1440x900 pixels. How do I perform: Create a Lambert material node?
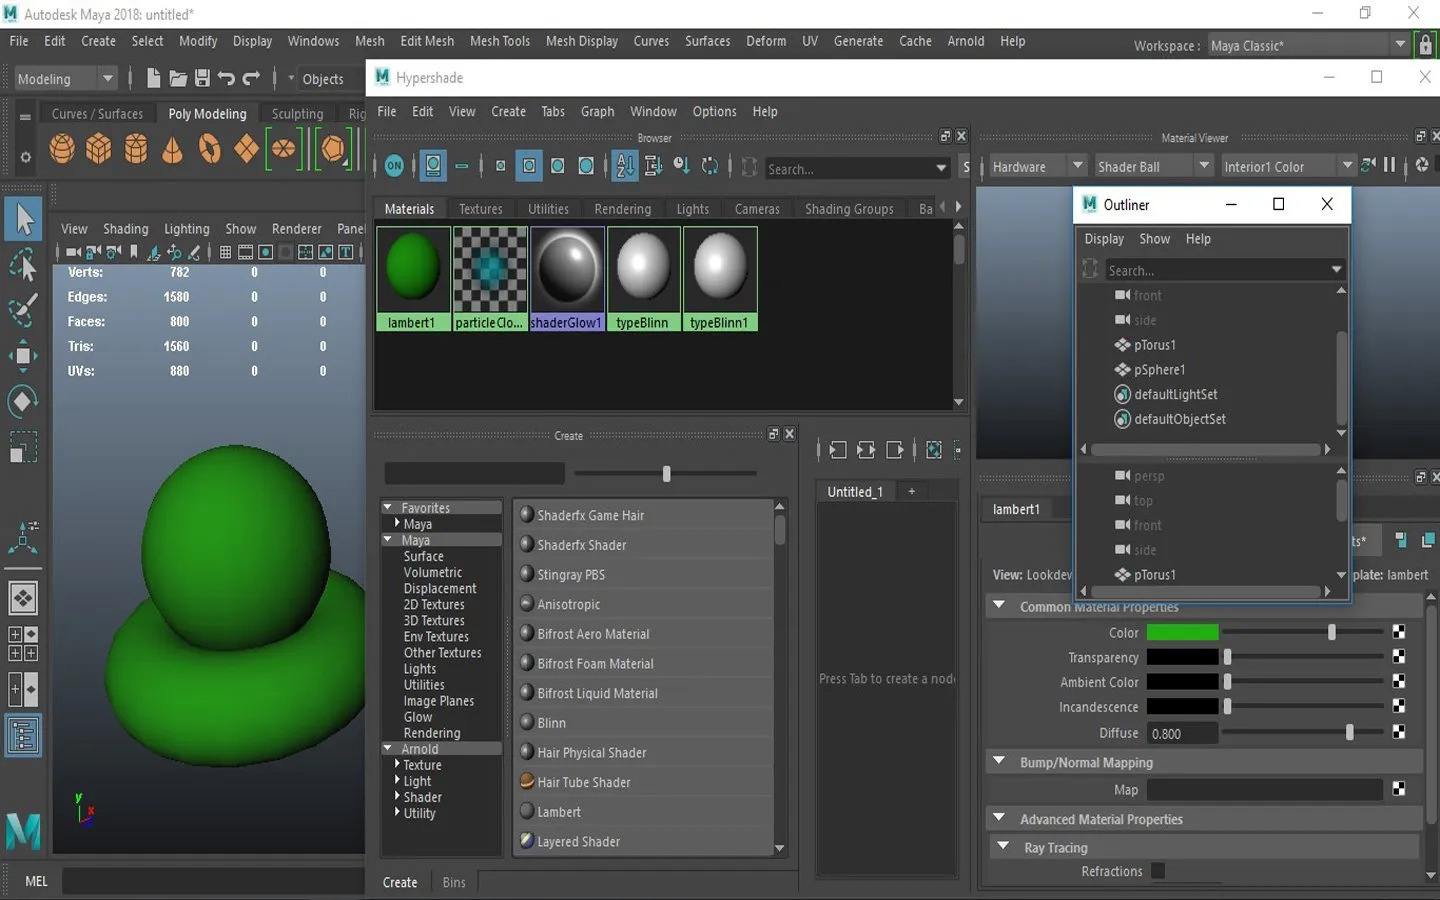pyautogui.click(x=645, y=812)
